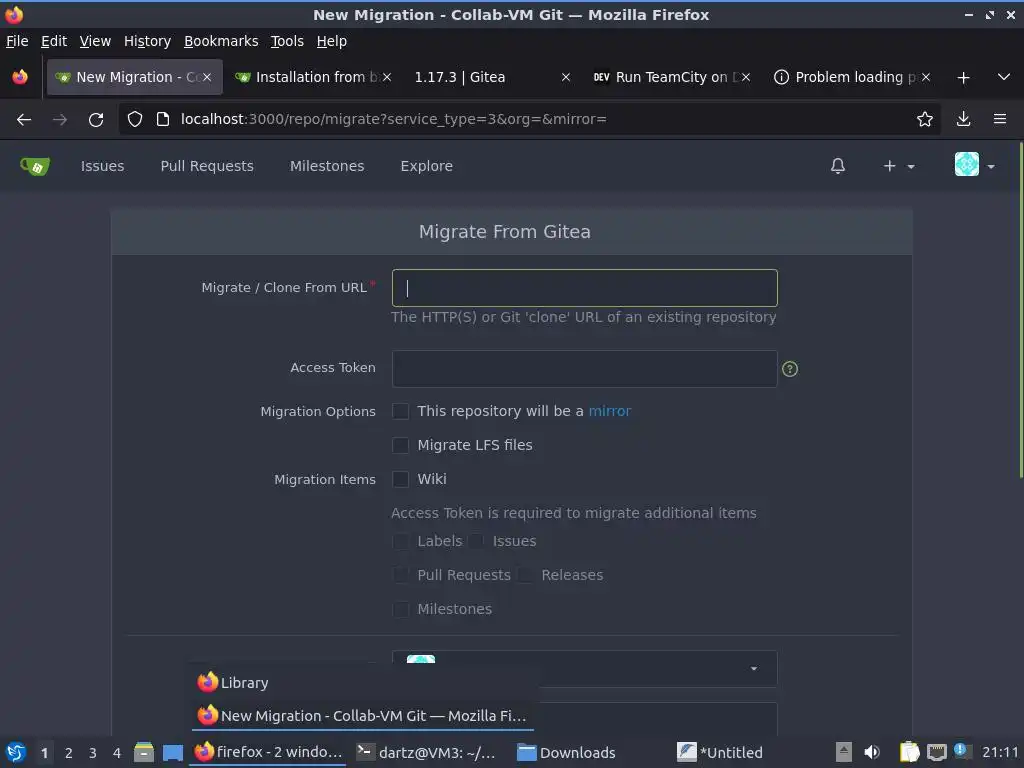Check Migrate LFS files
The height and width of the screenshot is (768, 1024).
[400, 445]
